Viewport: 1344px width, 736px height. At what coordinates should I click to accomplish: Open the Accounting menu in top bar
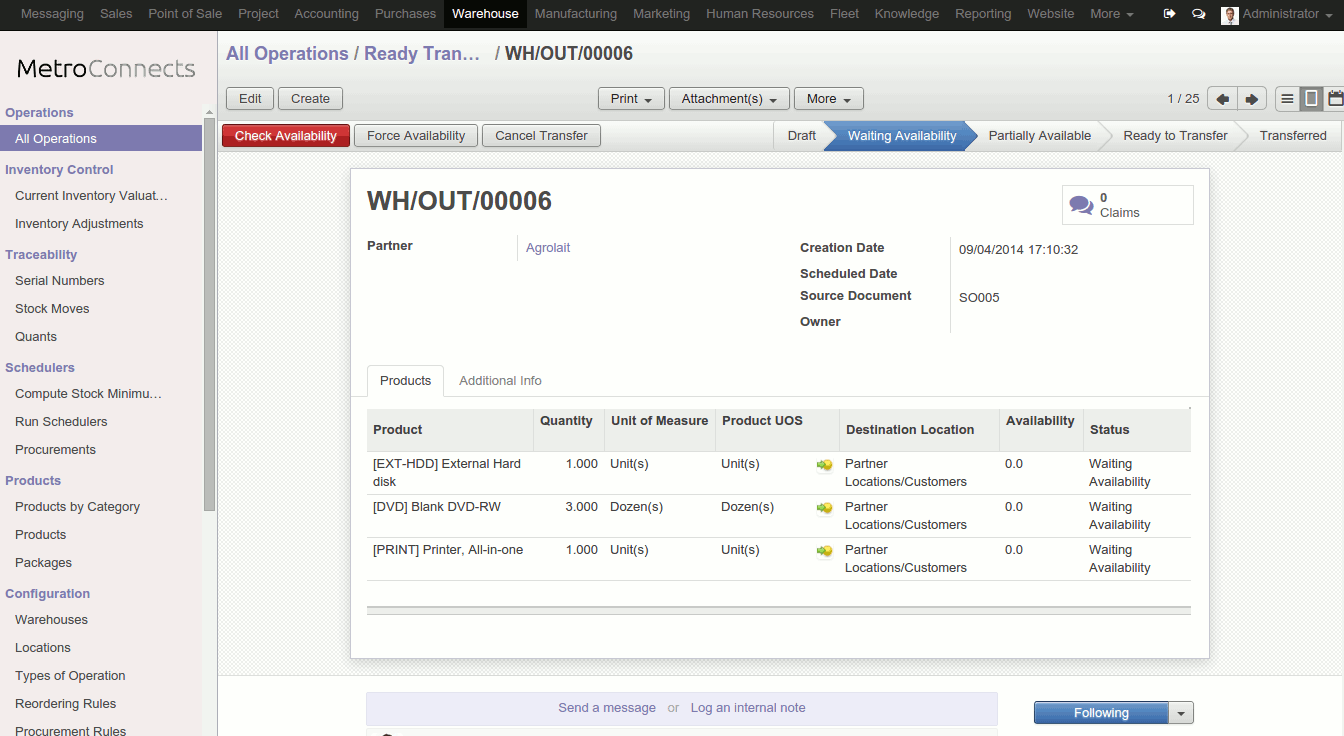click(326, 14)
